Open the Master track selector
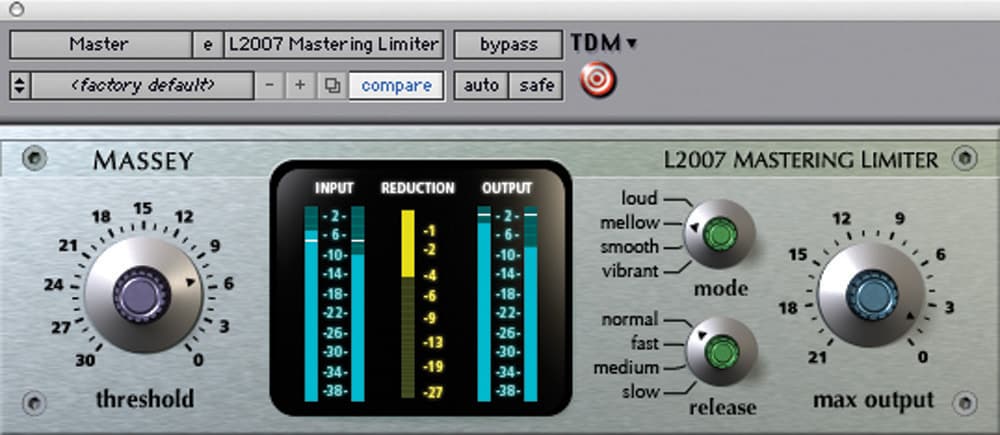Viewport: 1000px width, 435px height. (101, 44)
